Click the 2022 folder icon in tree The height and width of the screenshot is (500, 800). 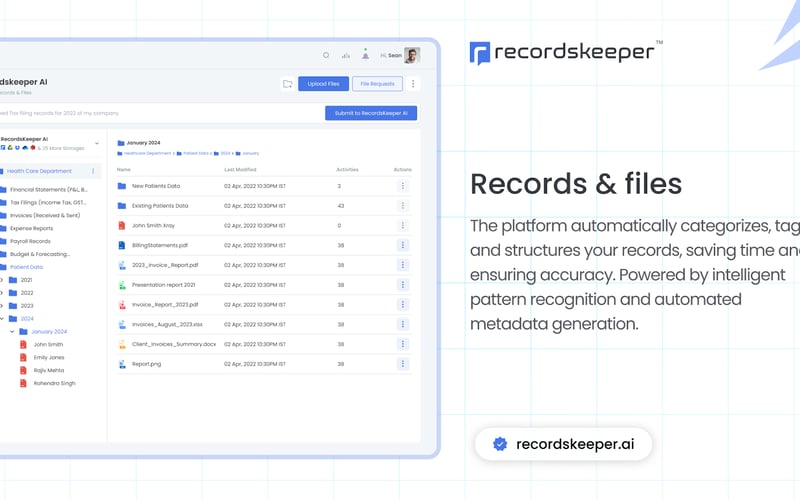tap(13, 292)
